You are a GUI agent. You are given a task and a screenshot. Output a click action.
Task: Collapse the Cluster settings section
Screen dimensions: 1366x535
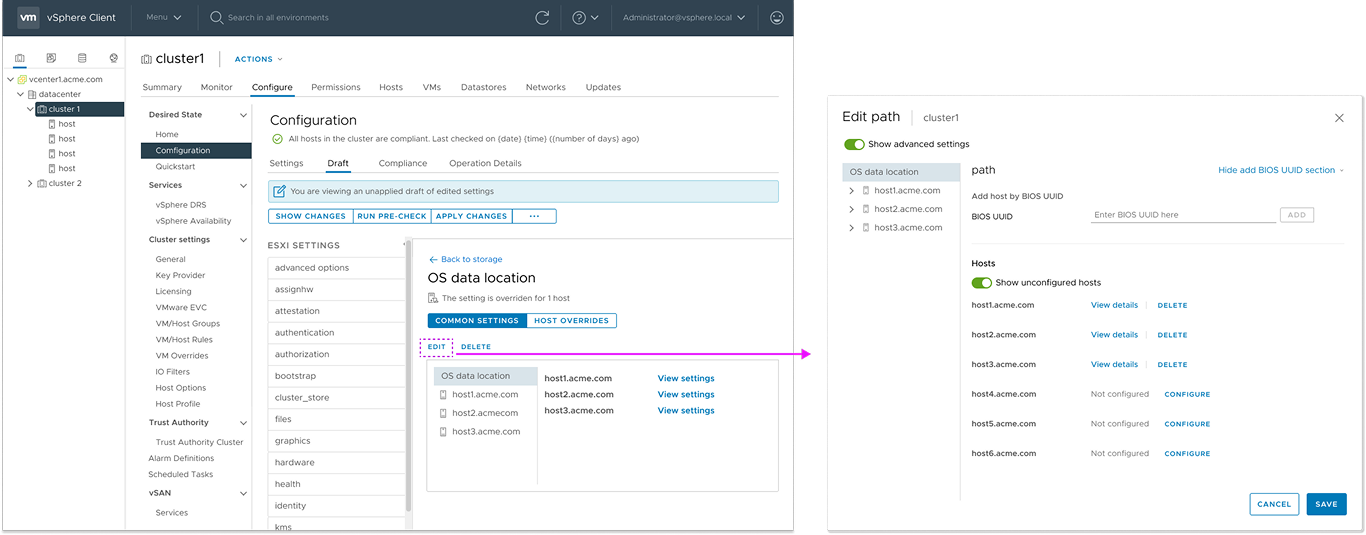(243, 240)
